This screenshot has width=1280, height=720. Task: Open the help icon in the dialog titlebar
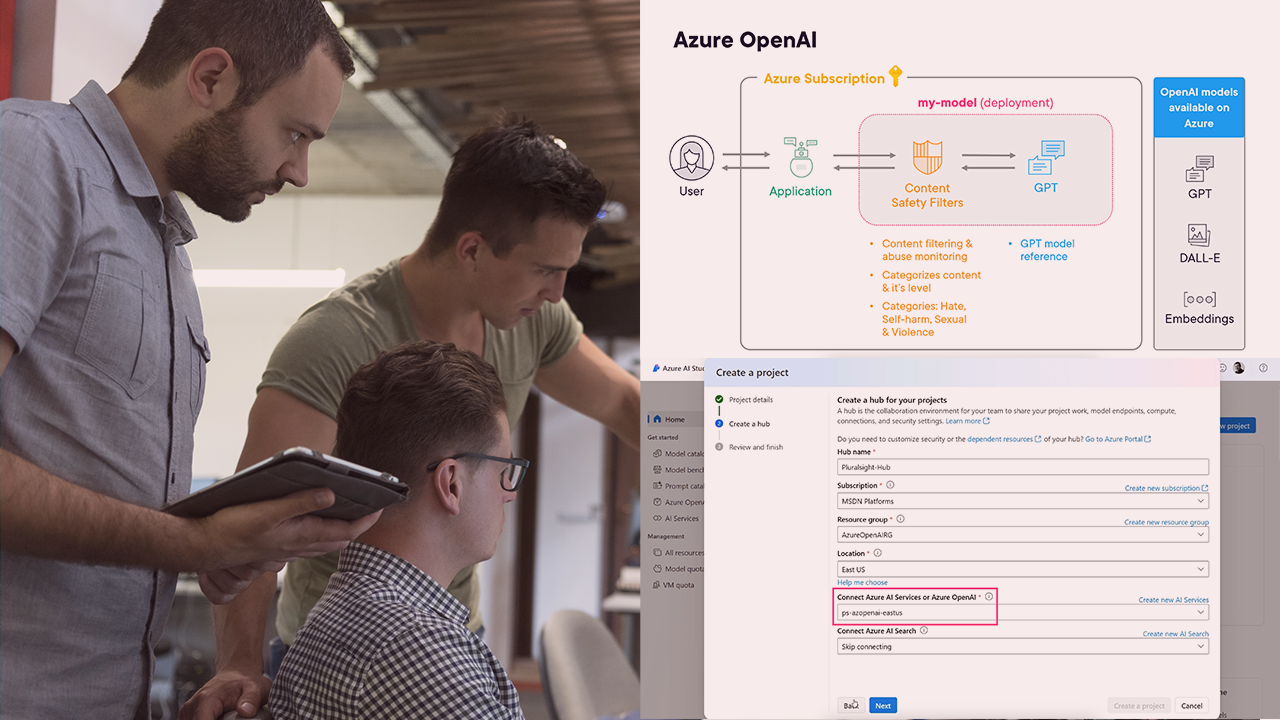1263,369
